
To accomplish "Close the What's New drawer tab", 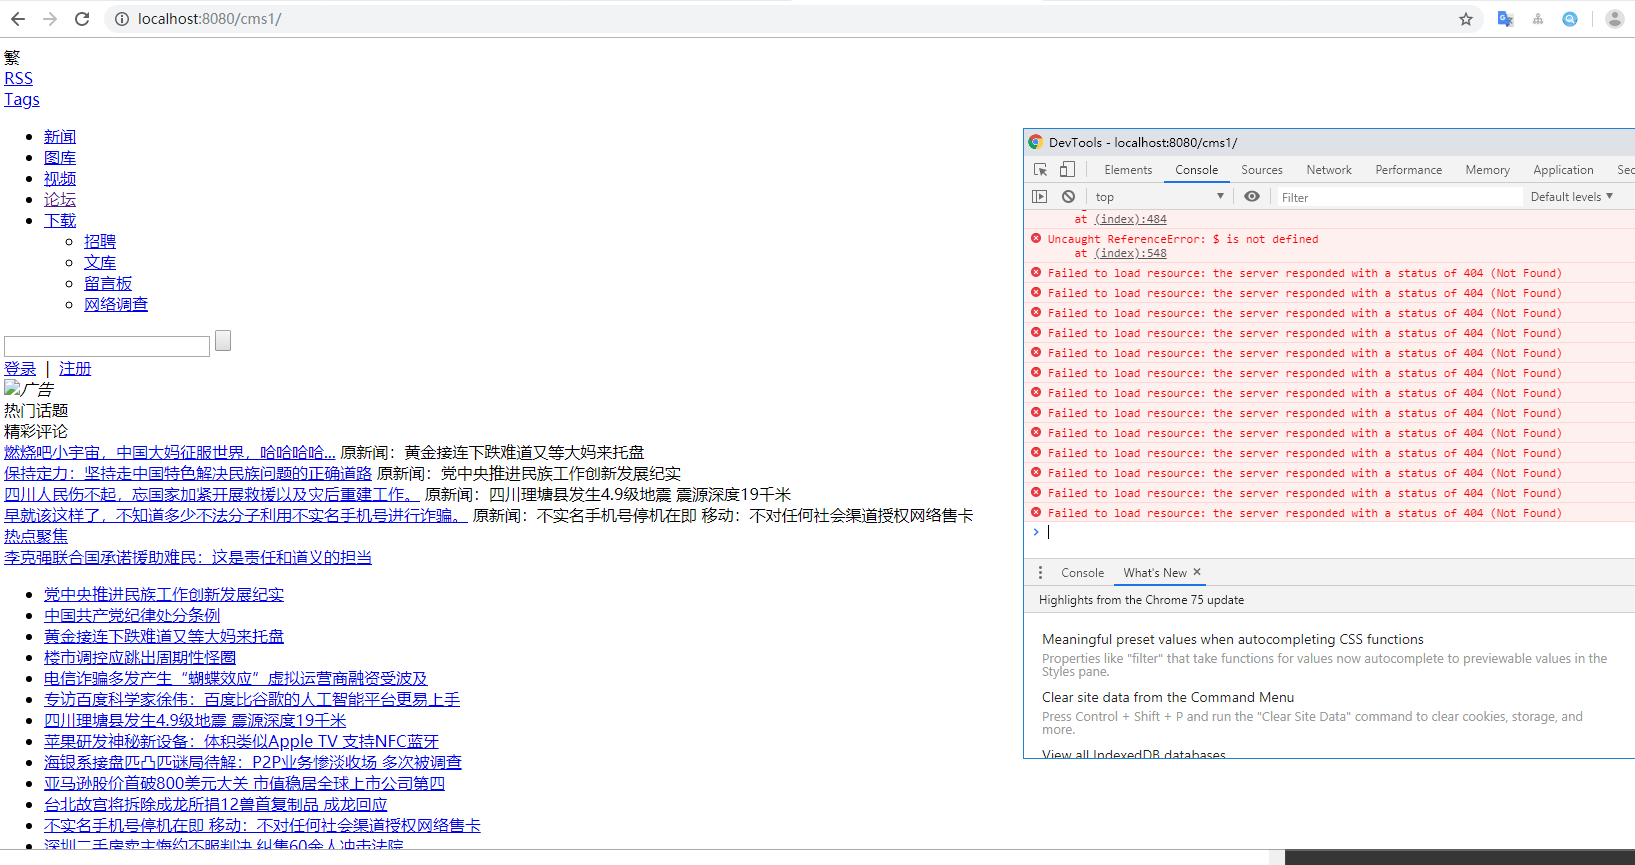I will 1197,572.
